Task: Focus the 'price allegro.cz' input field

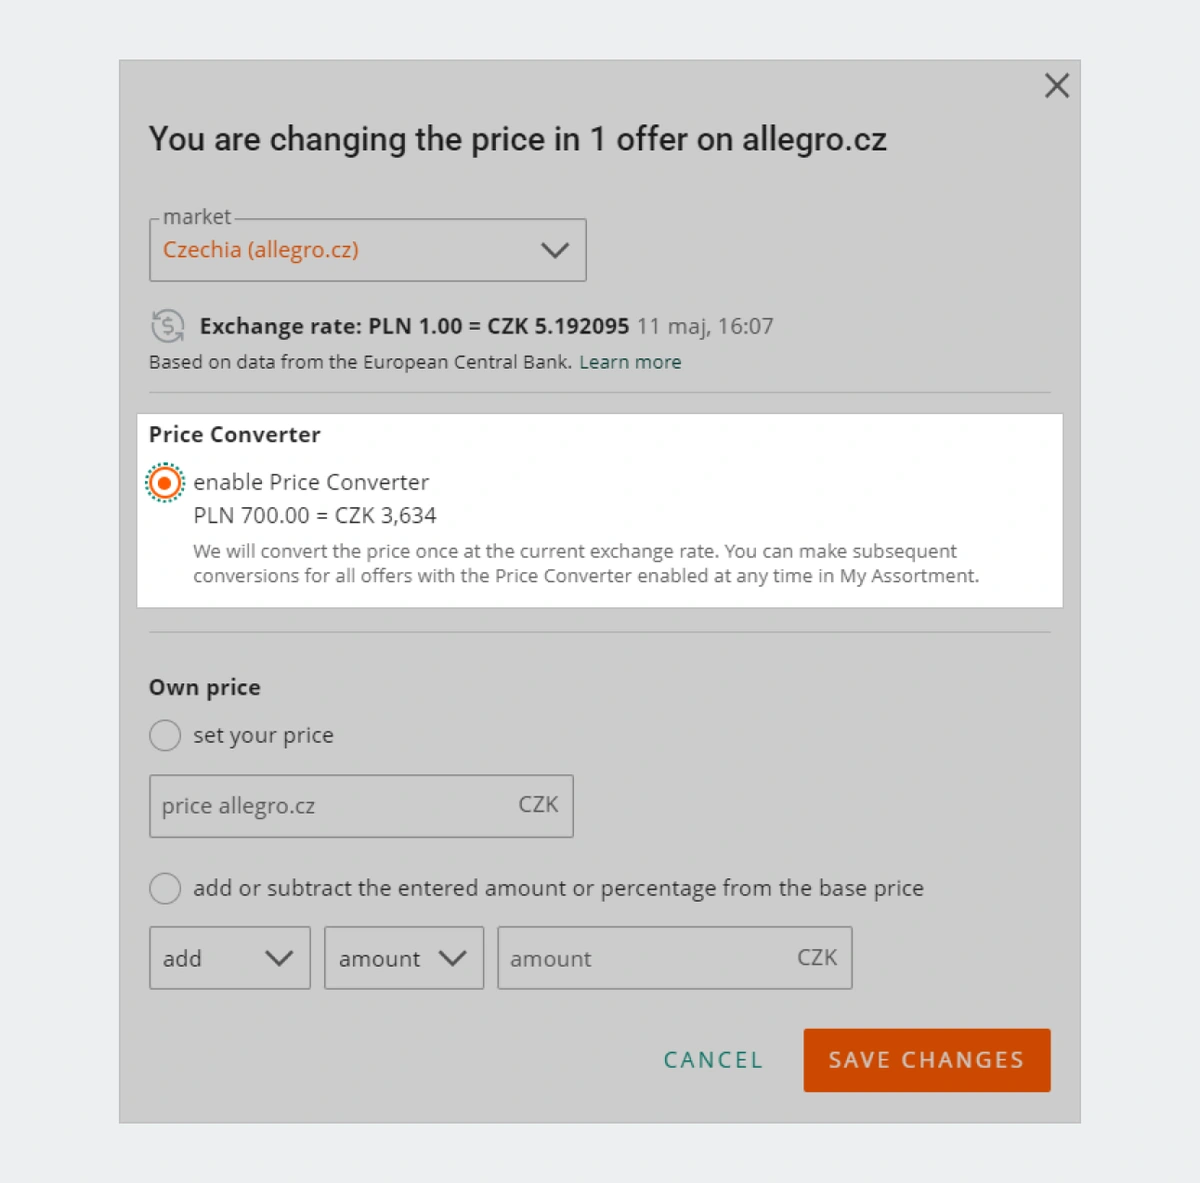Action: pyautogui.click(x=361, y=806)
